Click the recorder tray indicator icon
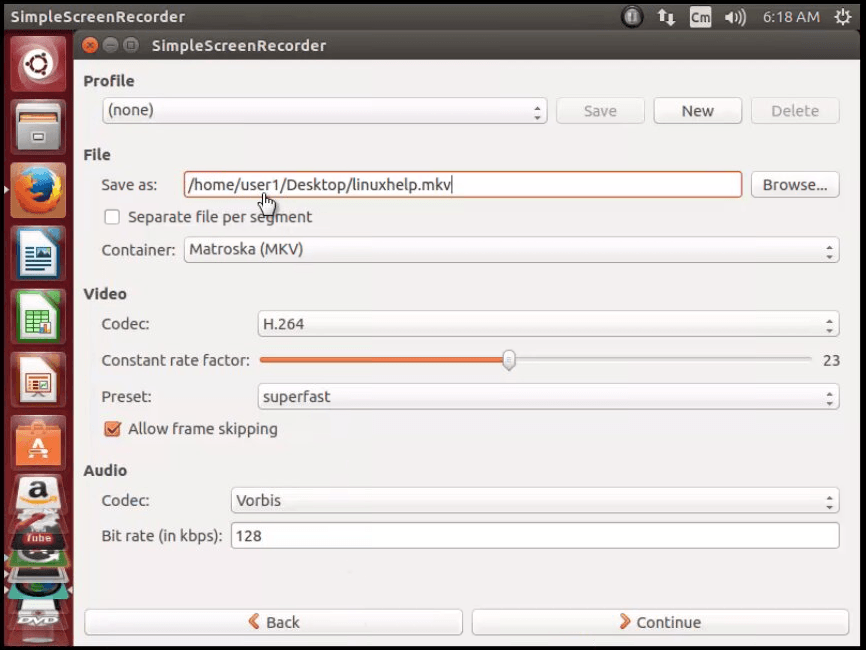 (x=632, y=17)
